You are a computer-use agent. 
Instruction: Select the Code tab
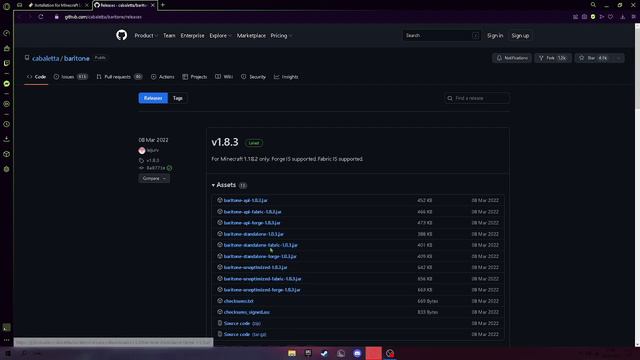(x=36, y=77)
